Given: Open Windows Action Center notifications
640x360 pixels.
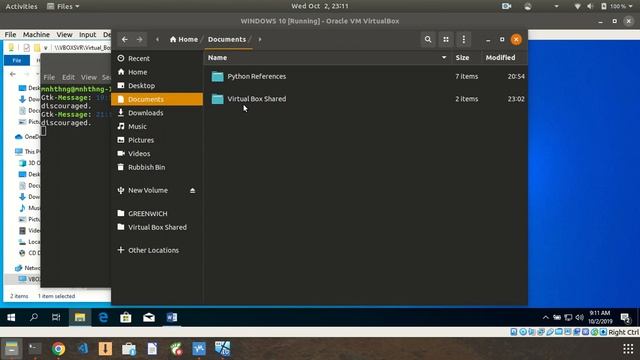Looking at the screenshot, I should [x=626, y=318].
